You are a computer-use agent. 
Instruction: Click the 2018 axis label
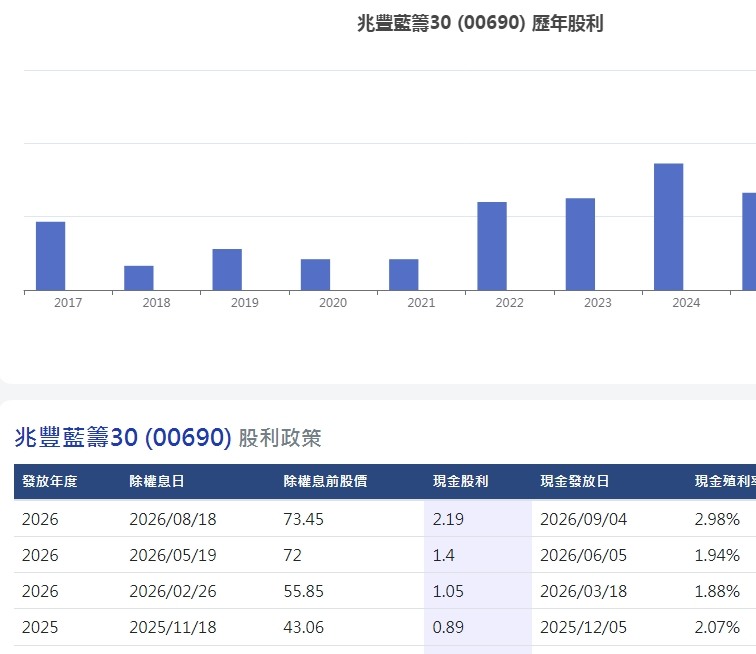coord(156,303)
